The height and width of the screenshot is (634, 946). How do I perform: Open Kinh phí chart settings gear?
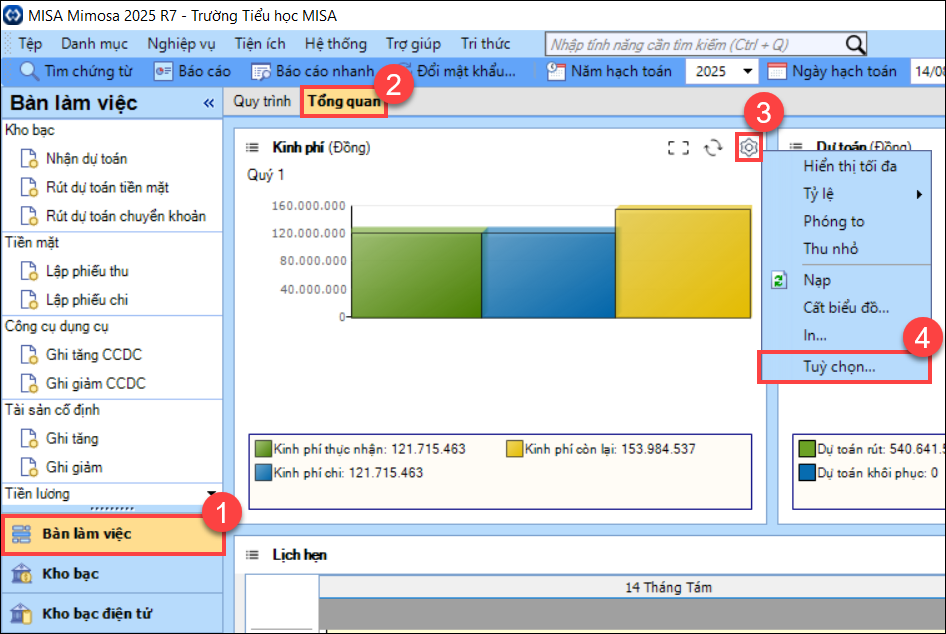749,147
